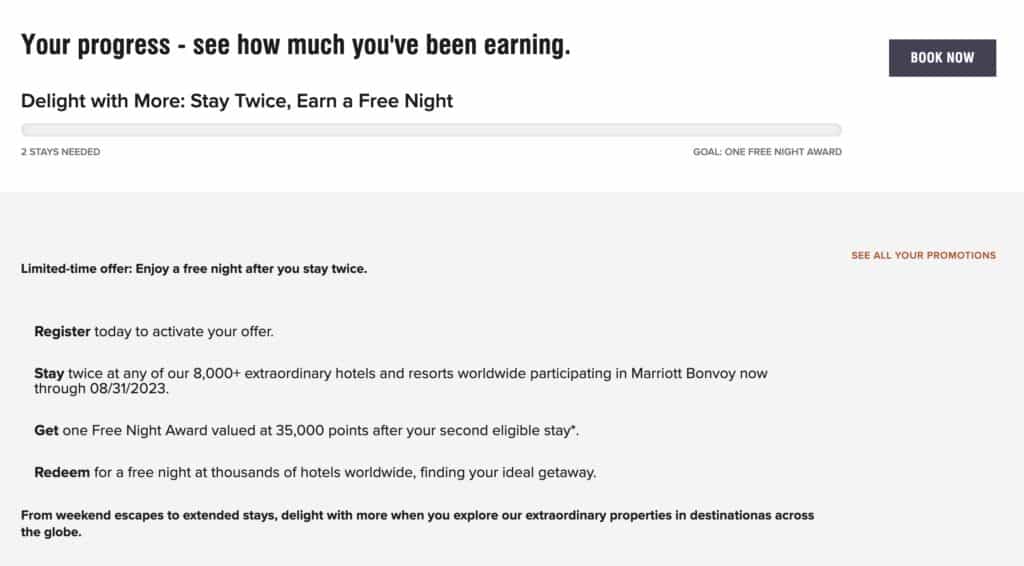This screenshot has width=1024, height=566.
Task: Click the bold "Redeem" step word
Action: click(x=62, y=472)
